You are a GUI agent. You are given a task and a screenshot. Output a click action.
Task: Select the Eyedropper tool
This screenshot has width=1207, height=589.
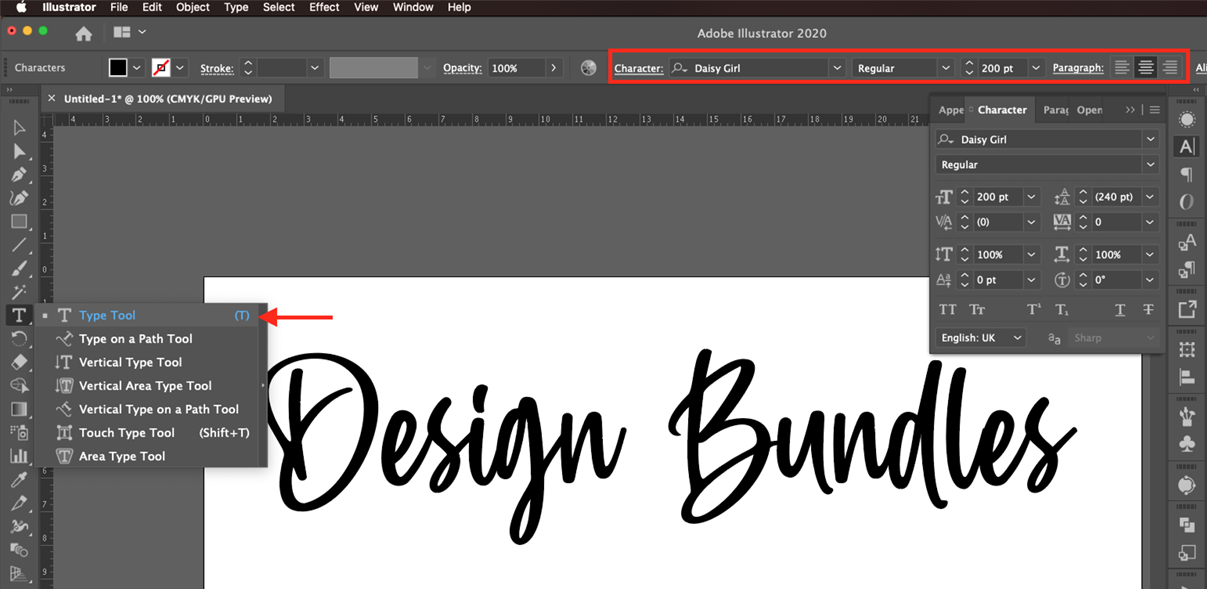[x=19, y=480]
